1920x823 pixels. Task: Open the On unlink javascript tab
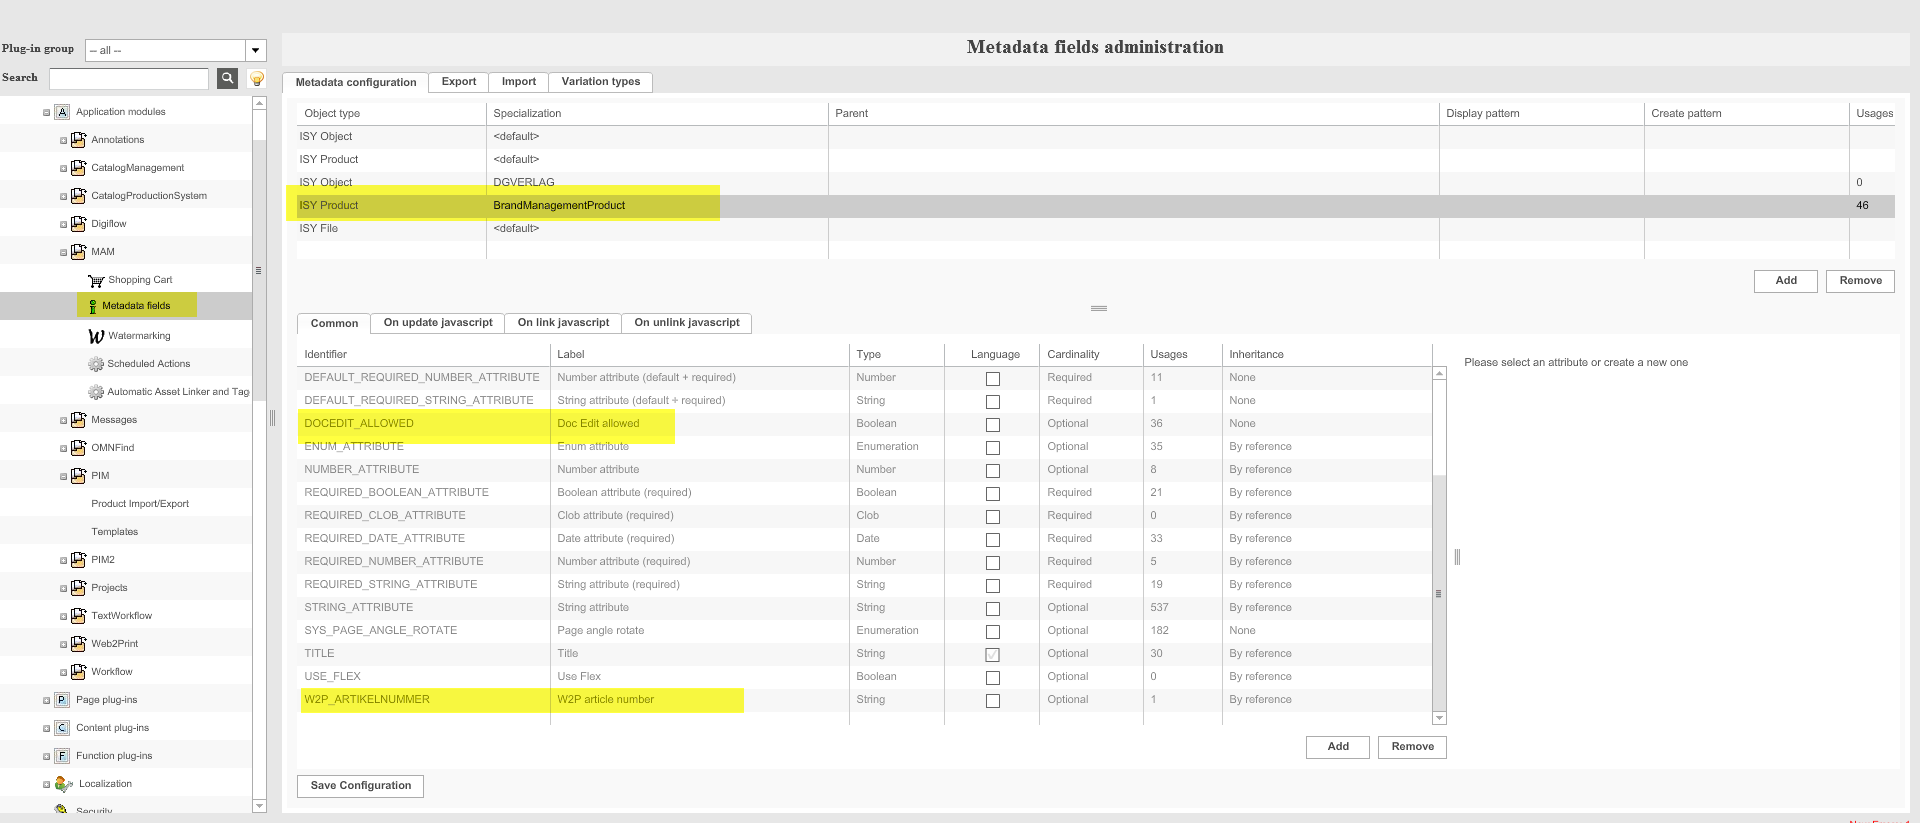tap(687, 323)
